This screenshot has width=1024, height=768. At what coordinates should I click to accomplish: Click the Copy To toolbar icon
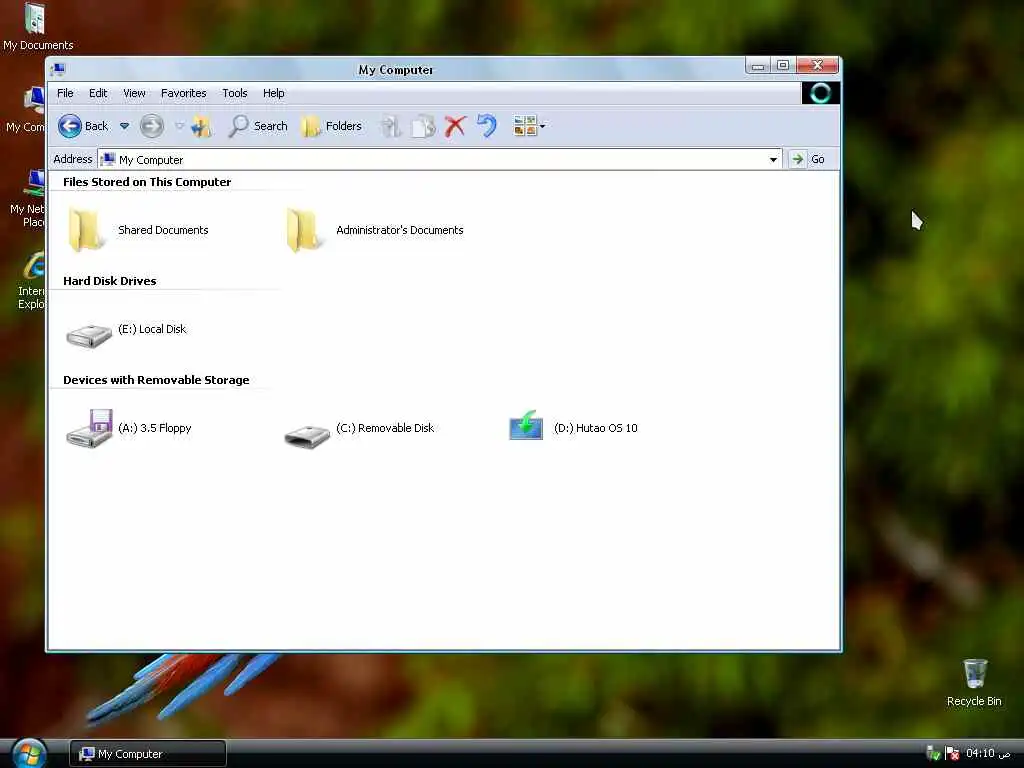pyautogui.click(x=423, y=126)
